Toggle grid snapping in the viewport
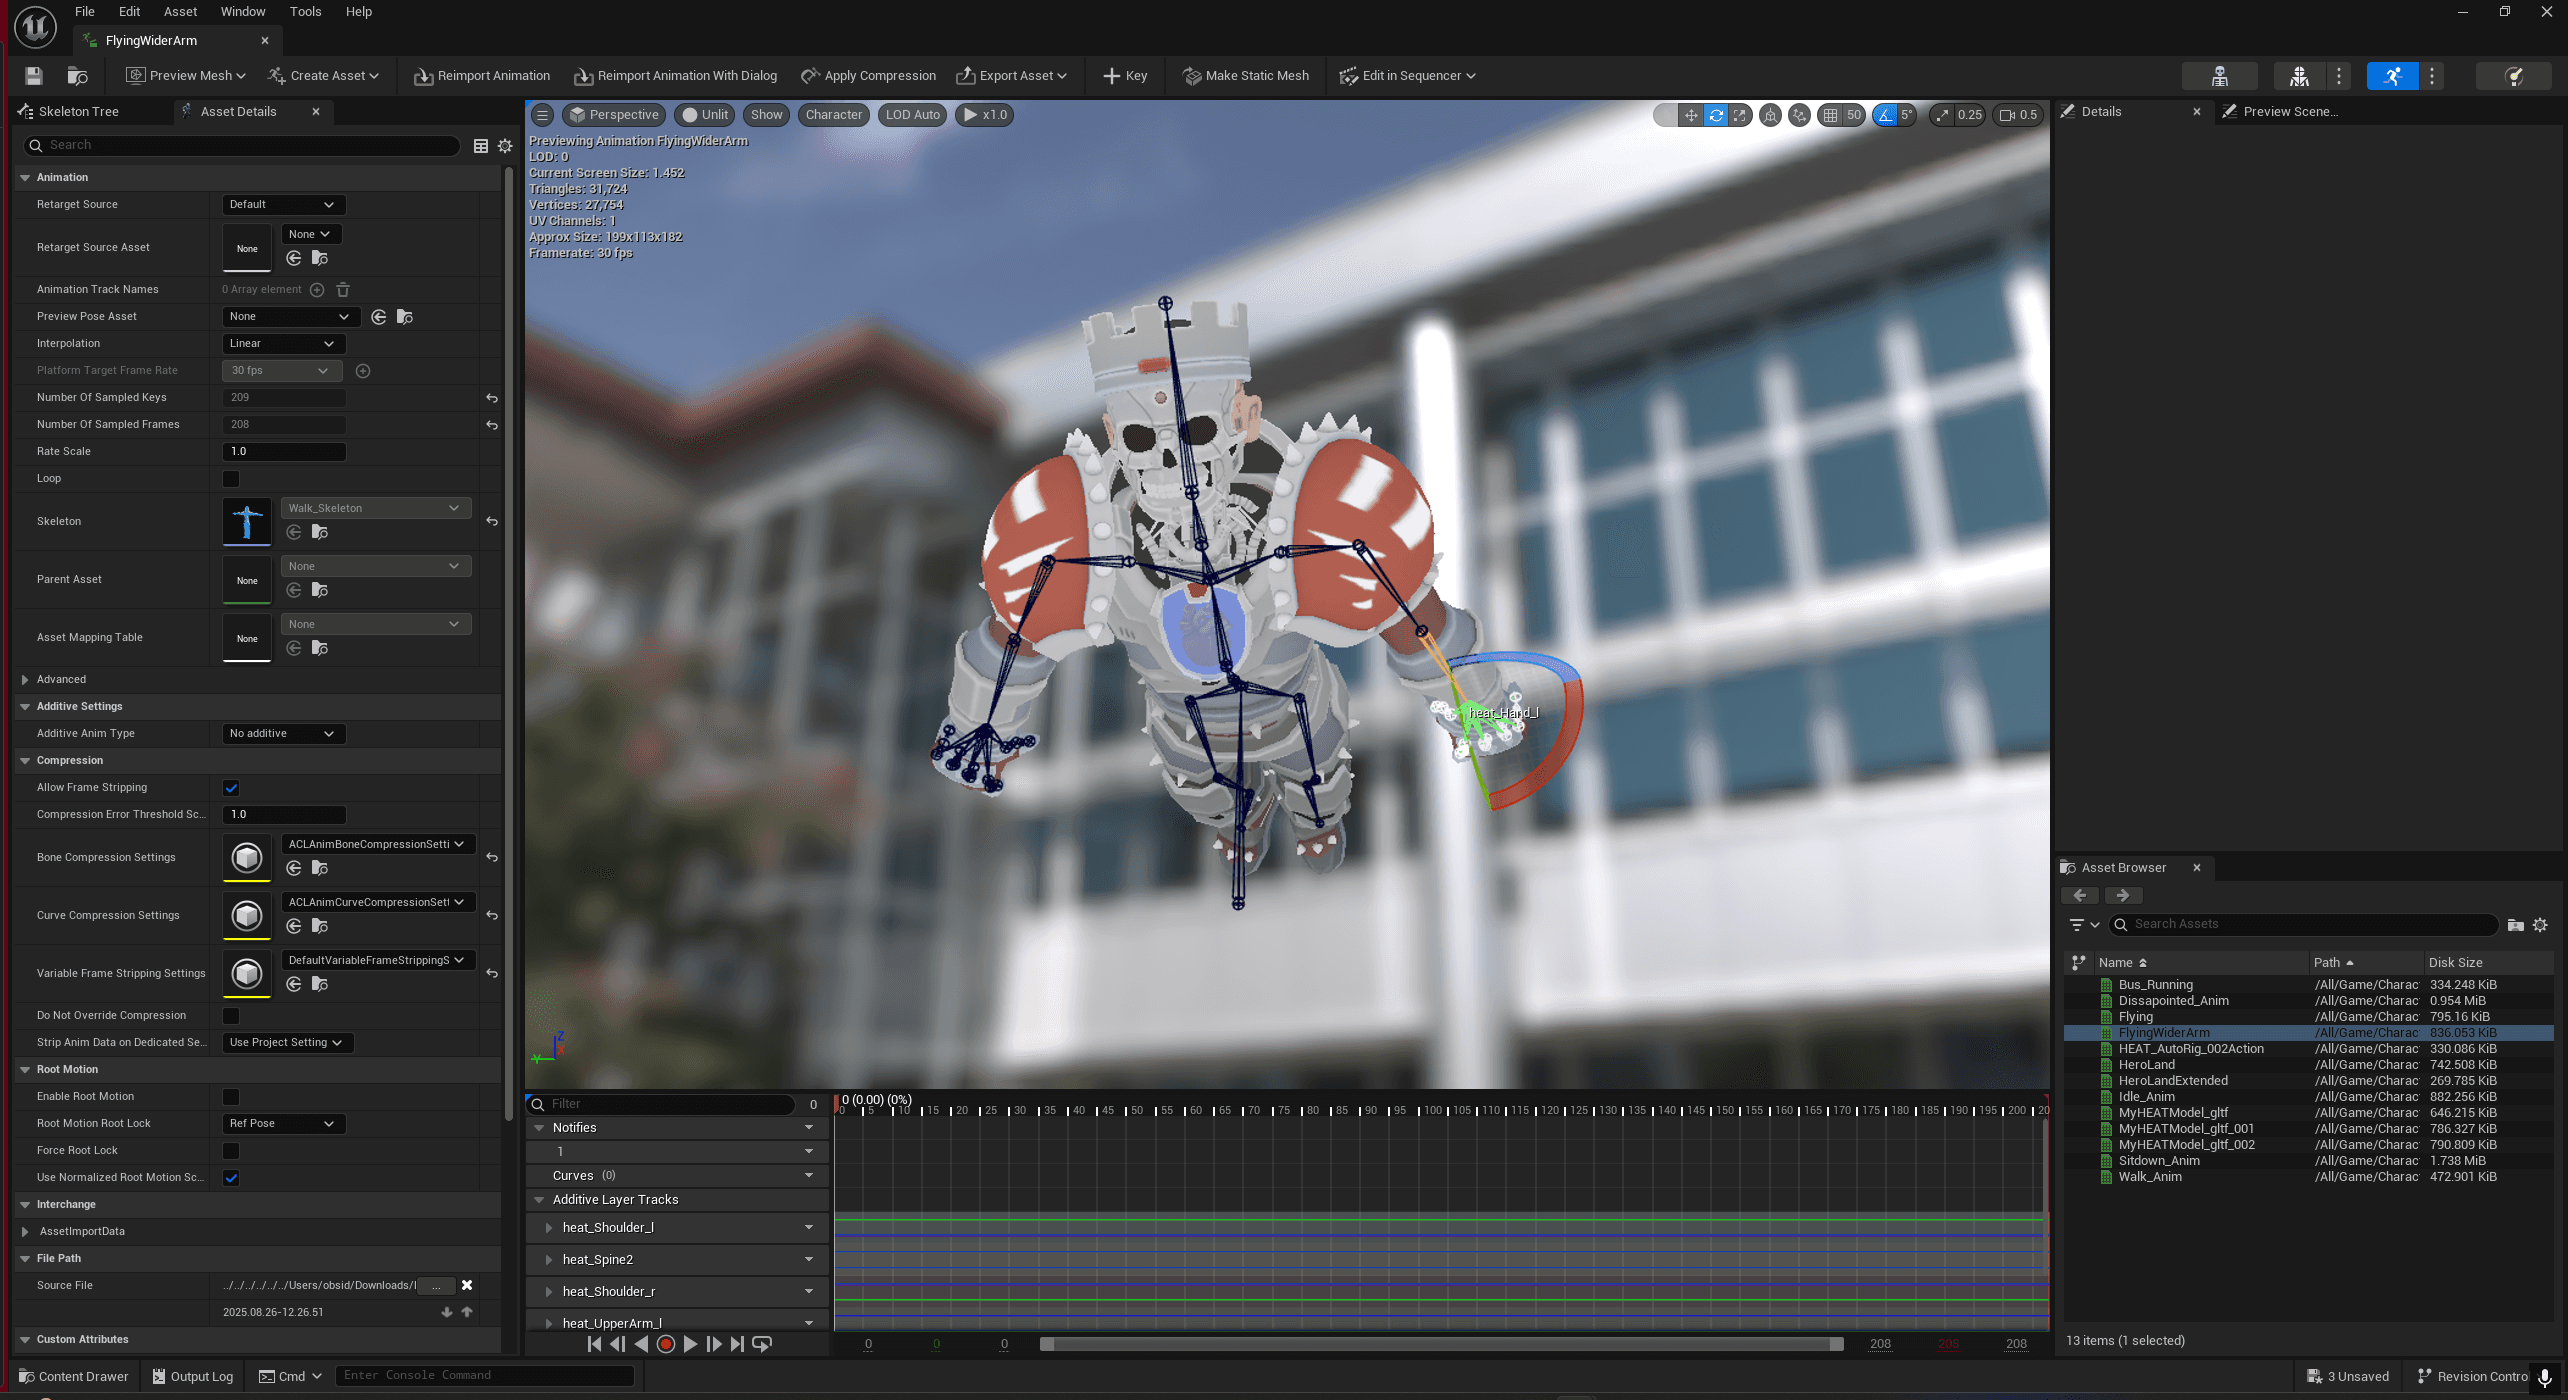The width and height of the screenshot is (2568, 1400). click(x=1830, y=115)
